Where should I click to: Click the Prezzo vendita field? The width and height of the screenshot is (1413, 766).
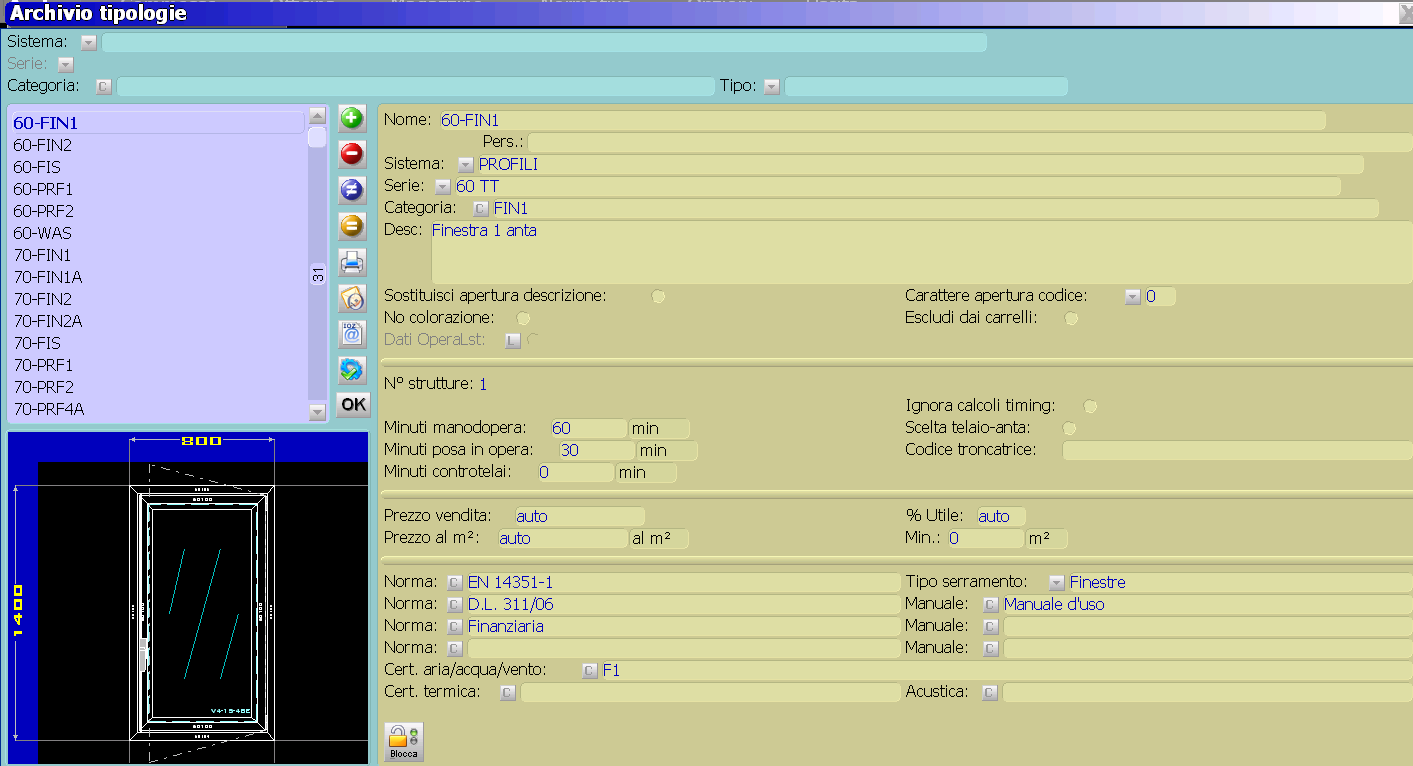(x=579, y=517)
